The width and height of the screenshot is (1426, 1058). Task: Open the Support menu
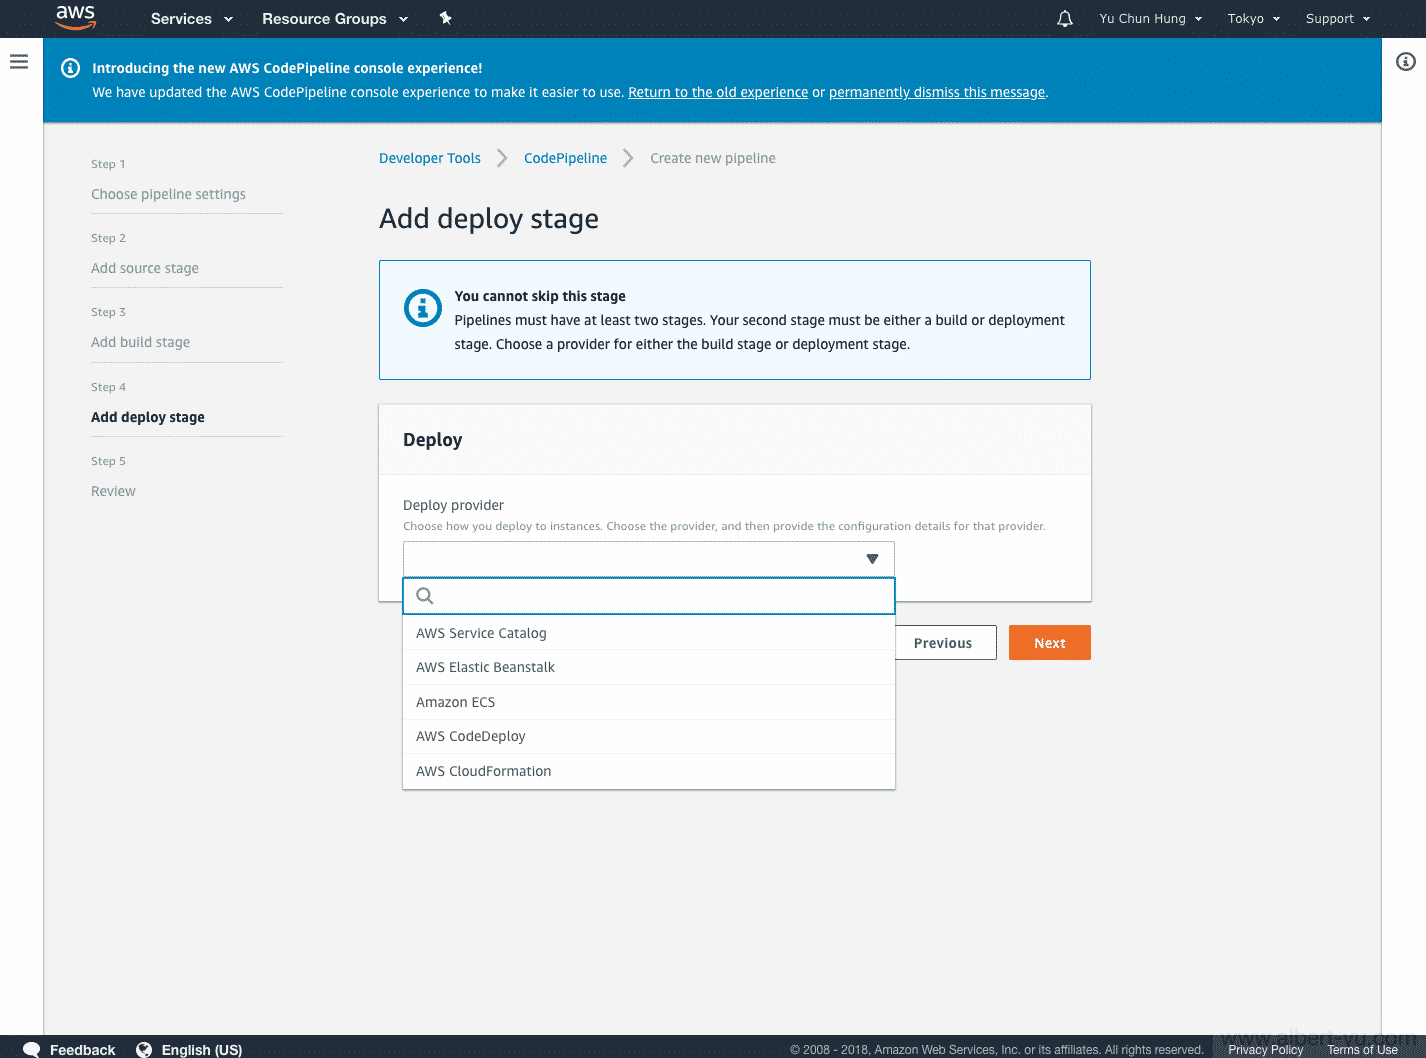pyautogui.click(x=1338, y=19)
